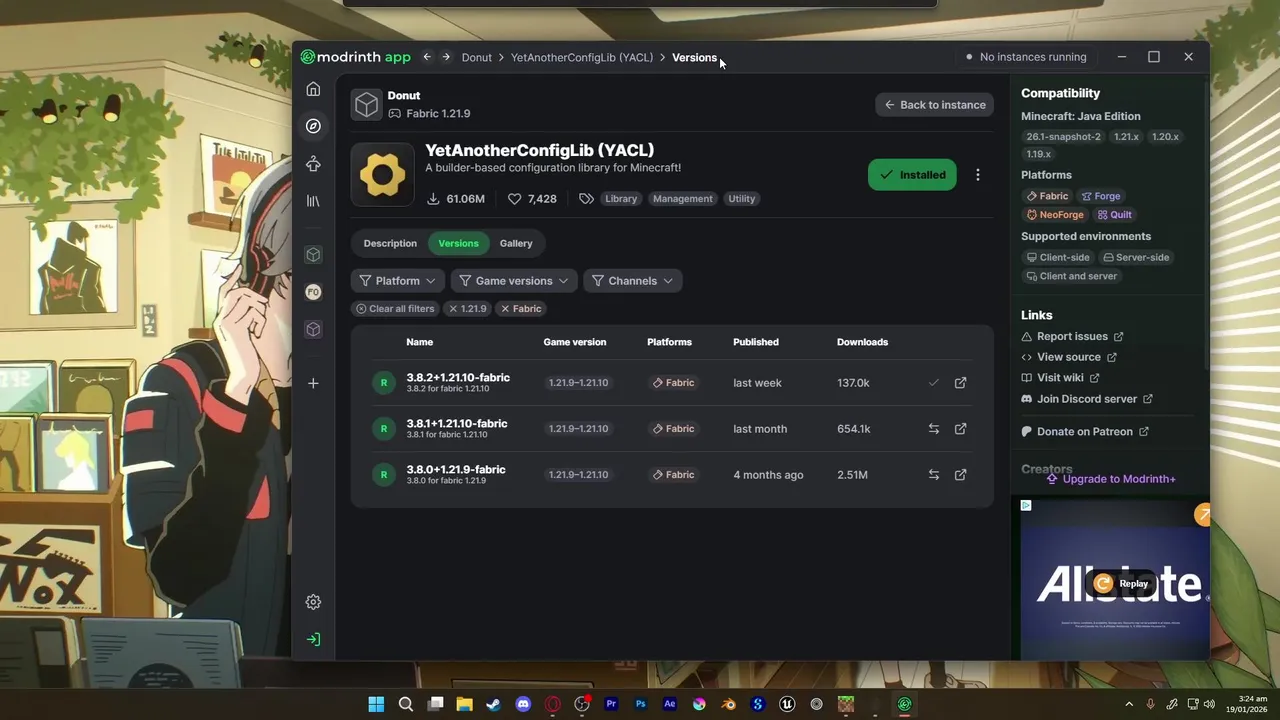The image size is (1280, 720).
Task: Open the Windows Start menu
Action: click(x=376, y=704)
